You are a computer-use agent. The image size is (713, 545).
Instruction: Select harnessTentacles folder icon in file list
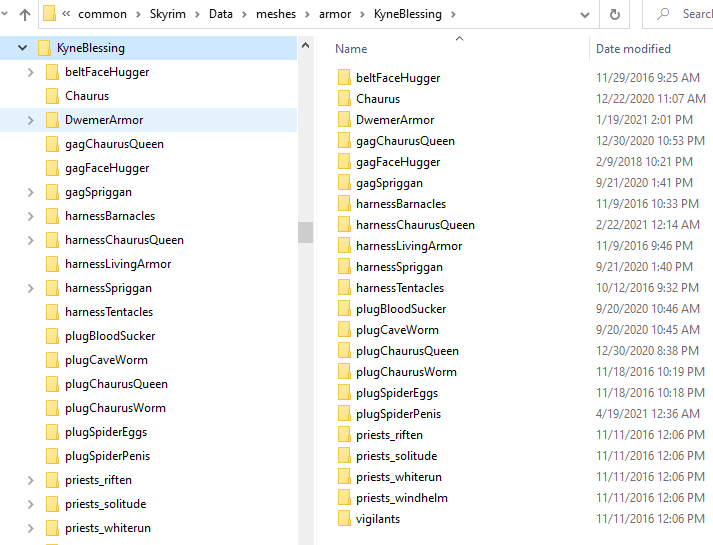pyautogui.click(x=344, y=288)
